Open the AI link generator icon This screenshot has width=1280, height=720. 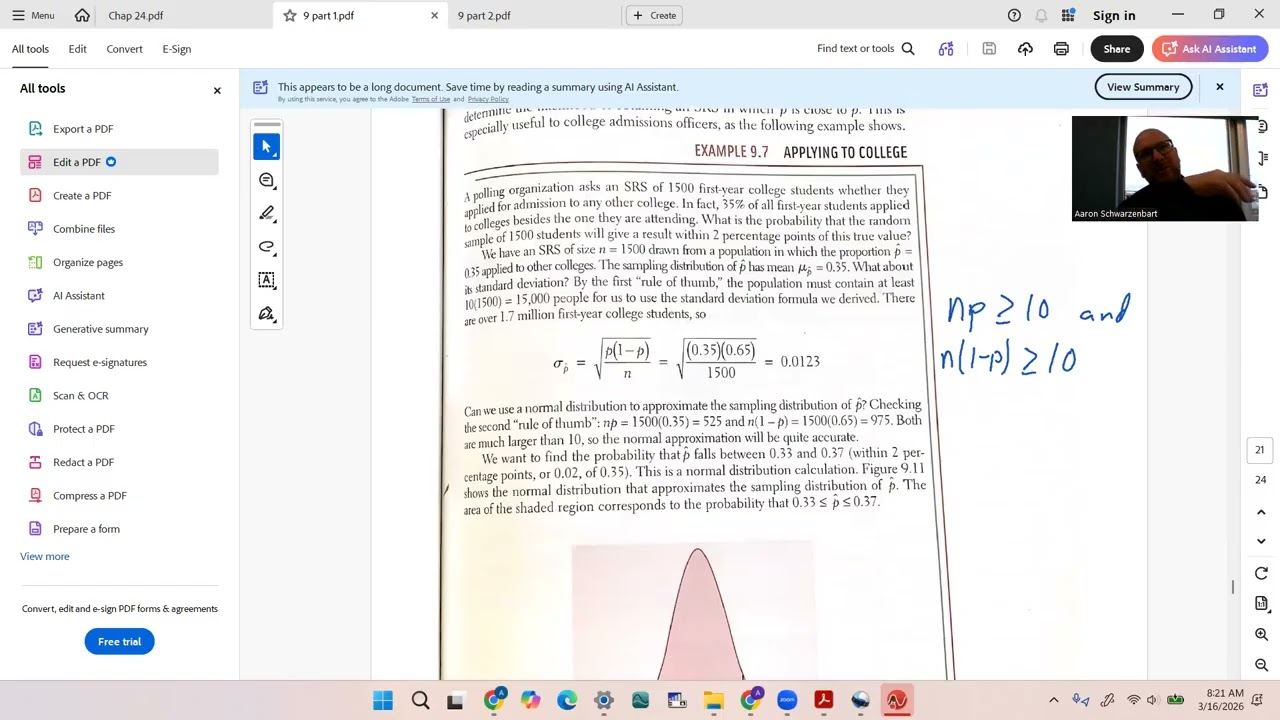946,49
